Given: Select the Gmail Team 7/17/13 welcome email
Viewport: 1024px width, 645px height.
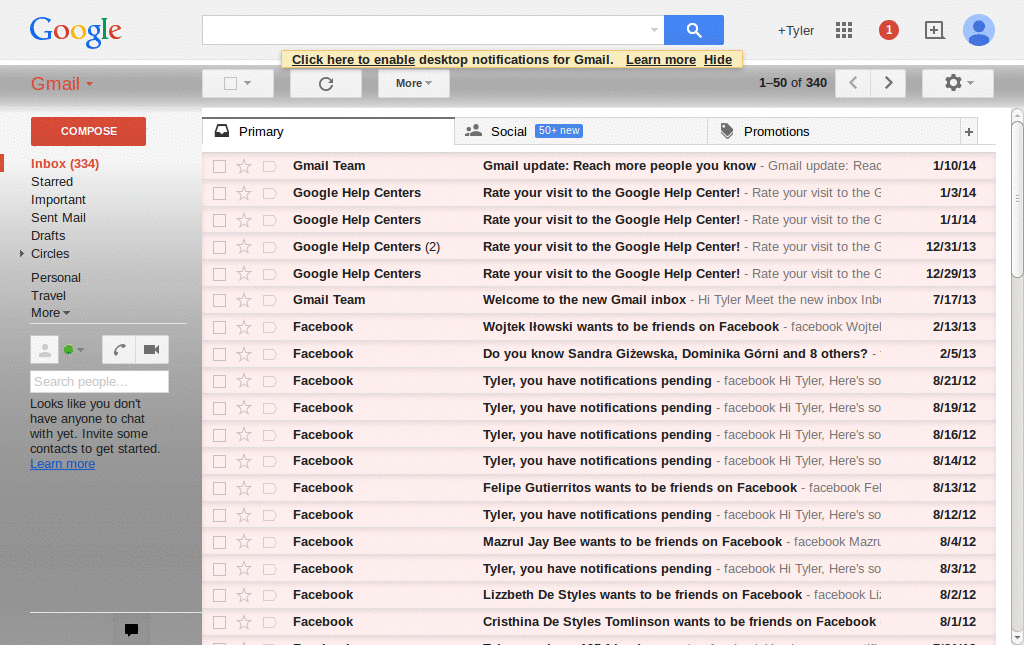Looking at the screenshot, I should coord(219,301).
